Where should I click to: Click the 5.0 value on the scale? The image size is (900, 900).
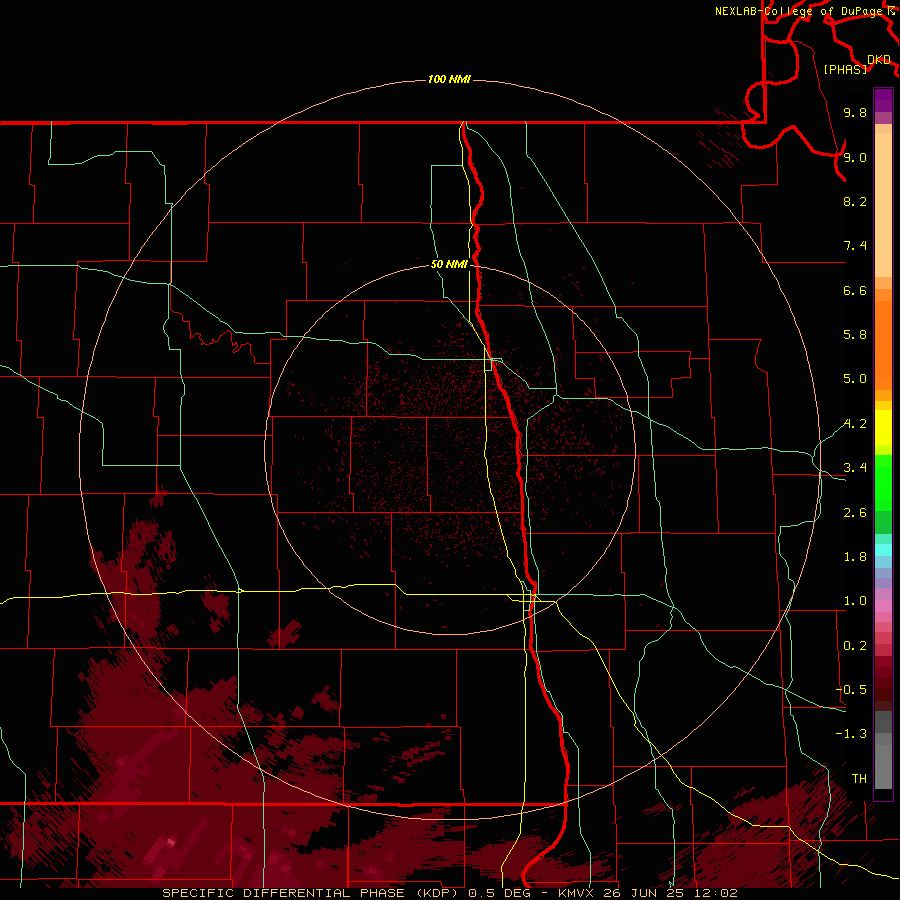pyautogui.click(x=855, y=379)
